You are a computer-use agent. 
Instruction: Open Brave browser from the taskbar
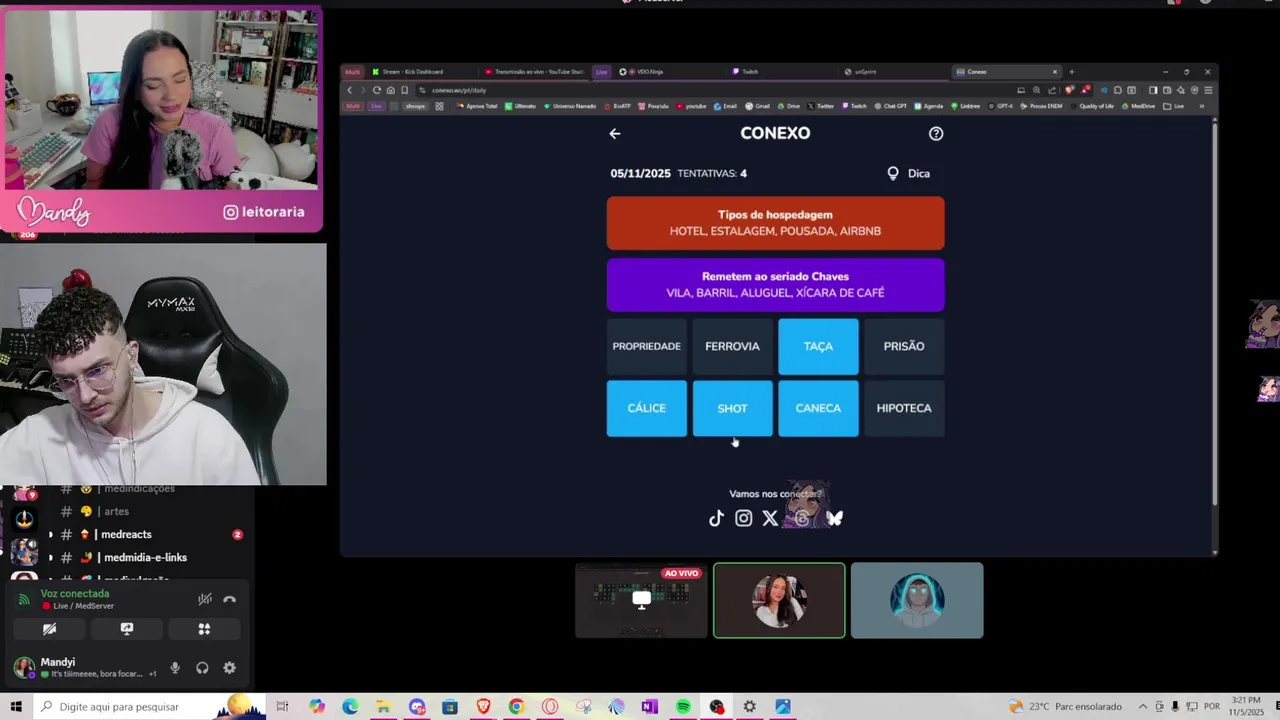coord(484,707)
